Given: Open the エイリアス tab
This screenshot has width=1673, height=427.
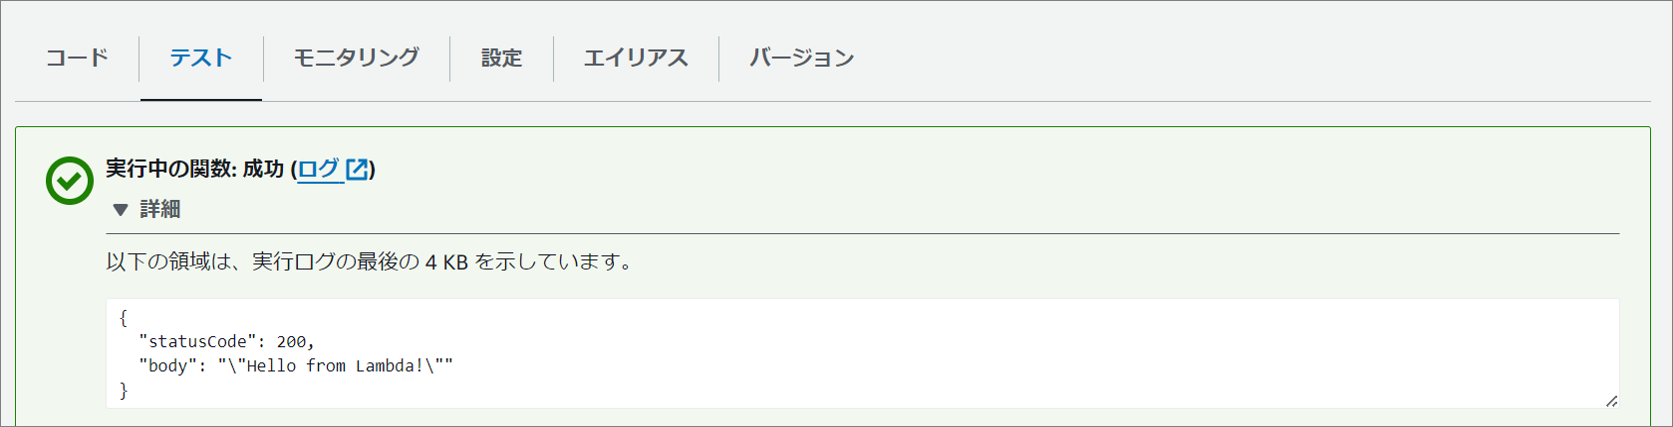Looking at the screenshot, I should [636, 58].
